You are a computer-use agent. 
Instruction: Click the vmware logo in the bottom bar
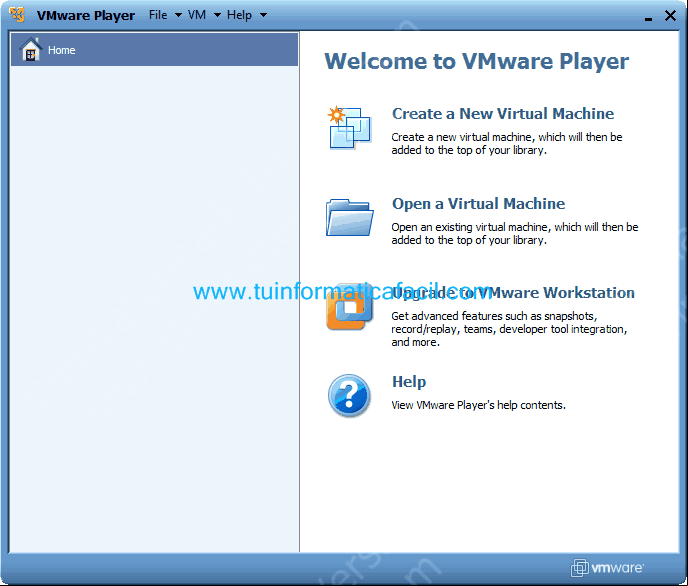pos(607,568)
